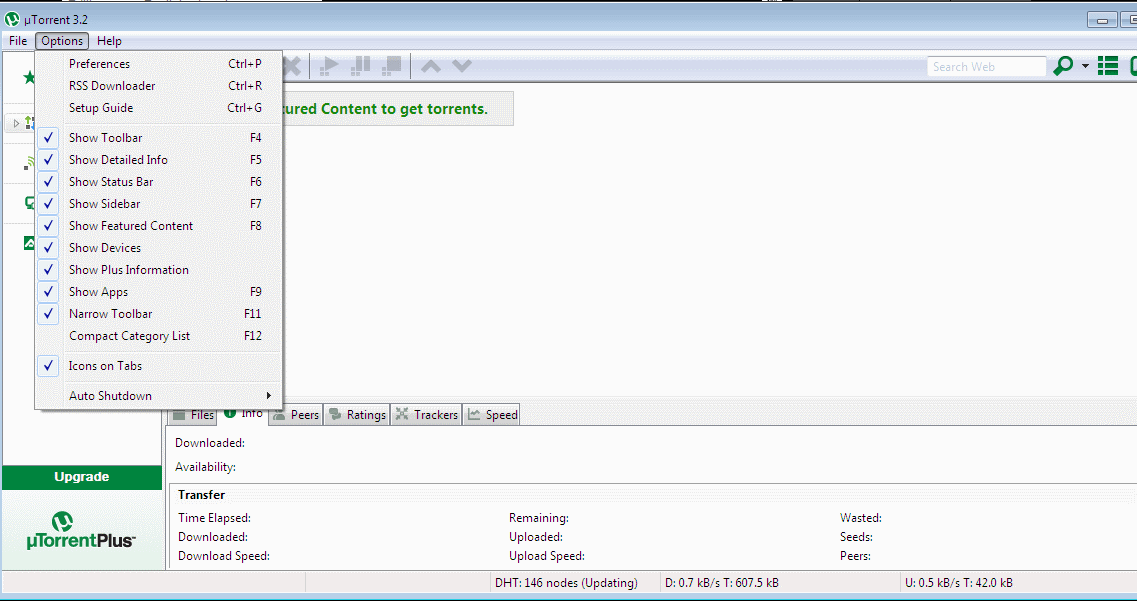Image resolution: width=1137 pixels, height=601 pixels.
Task: Click the Ratings tab icon
Action: tap(335, 415)
